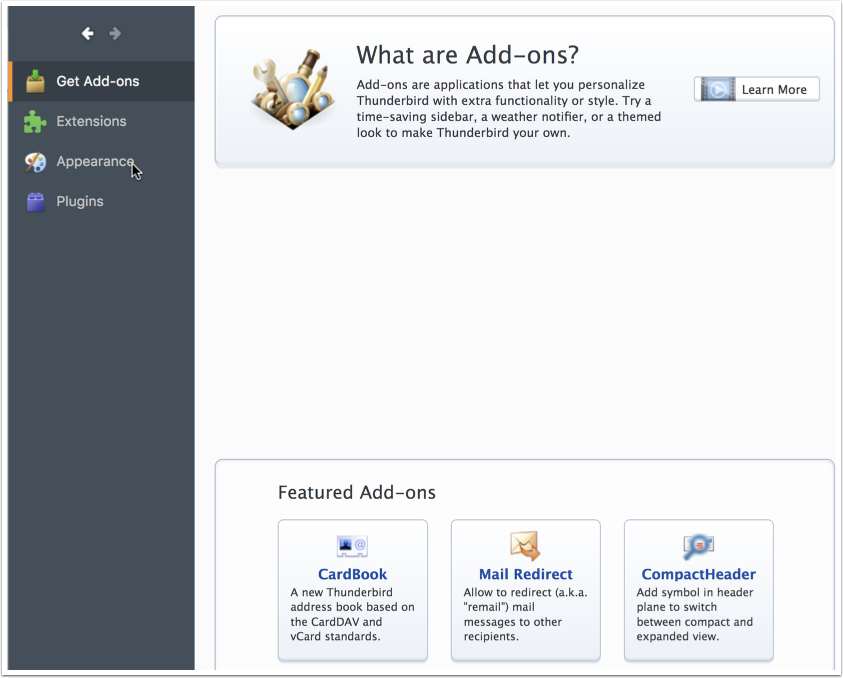
Task: Click the Get Add-ons box icon
Action: 35,81
